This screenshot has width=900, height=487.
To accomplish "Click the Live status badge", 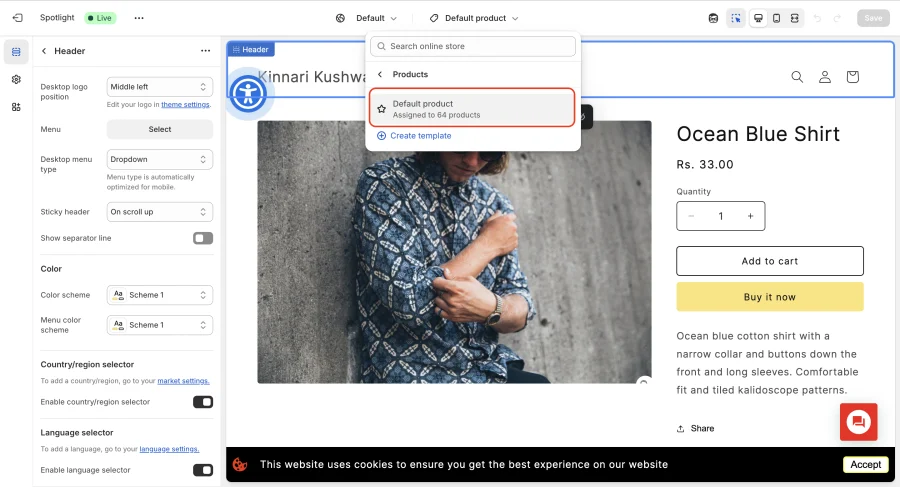I will [100, 18].
